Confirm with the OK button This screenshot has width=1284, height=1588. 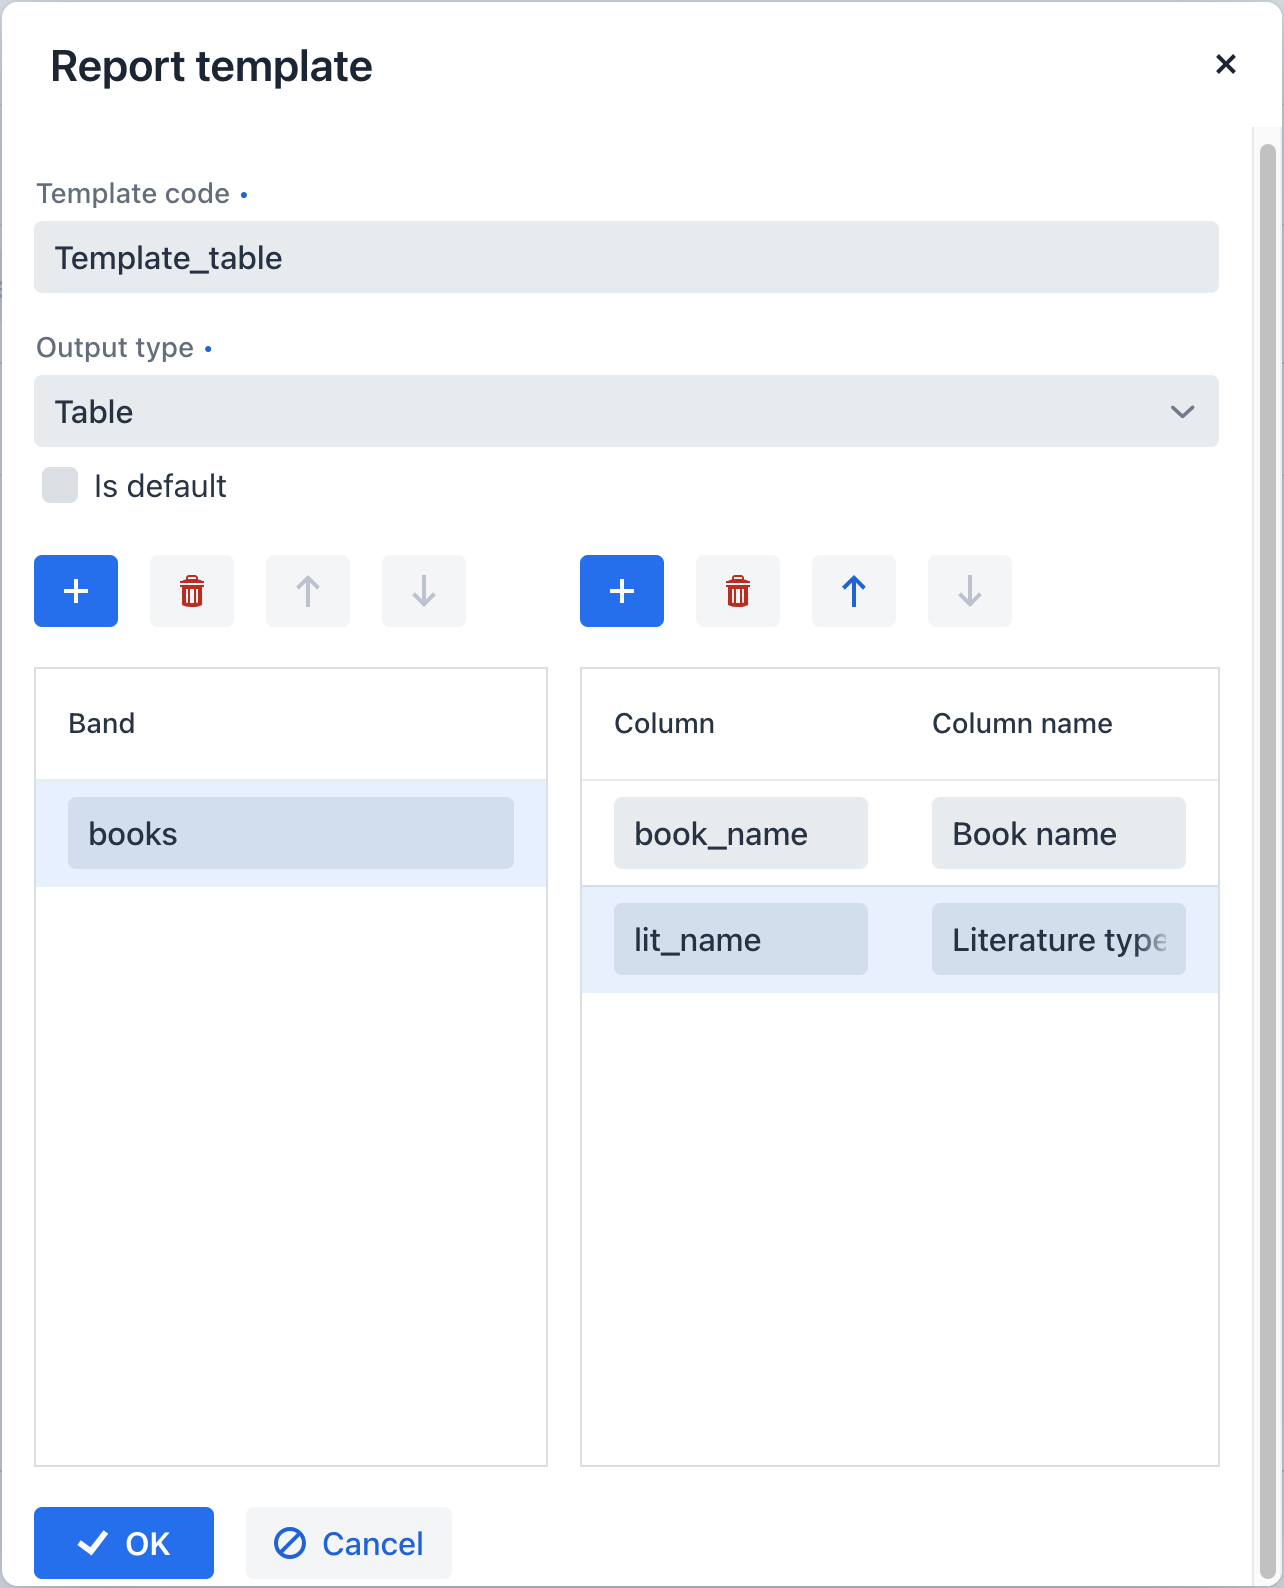tap(124, 1543)
